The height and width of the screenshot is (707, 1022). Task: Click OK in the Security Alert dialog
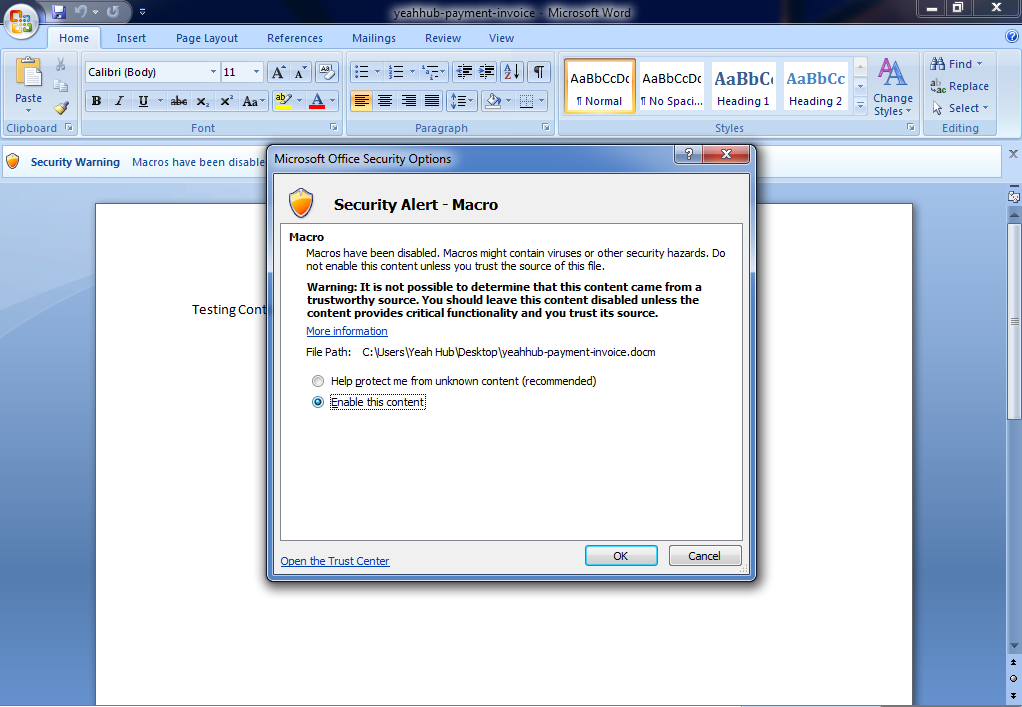[620, 556]
